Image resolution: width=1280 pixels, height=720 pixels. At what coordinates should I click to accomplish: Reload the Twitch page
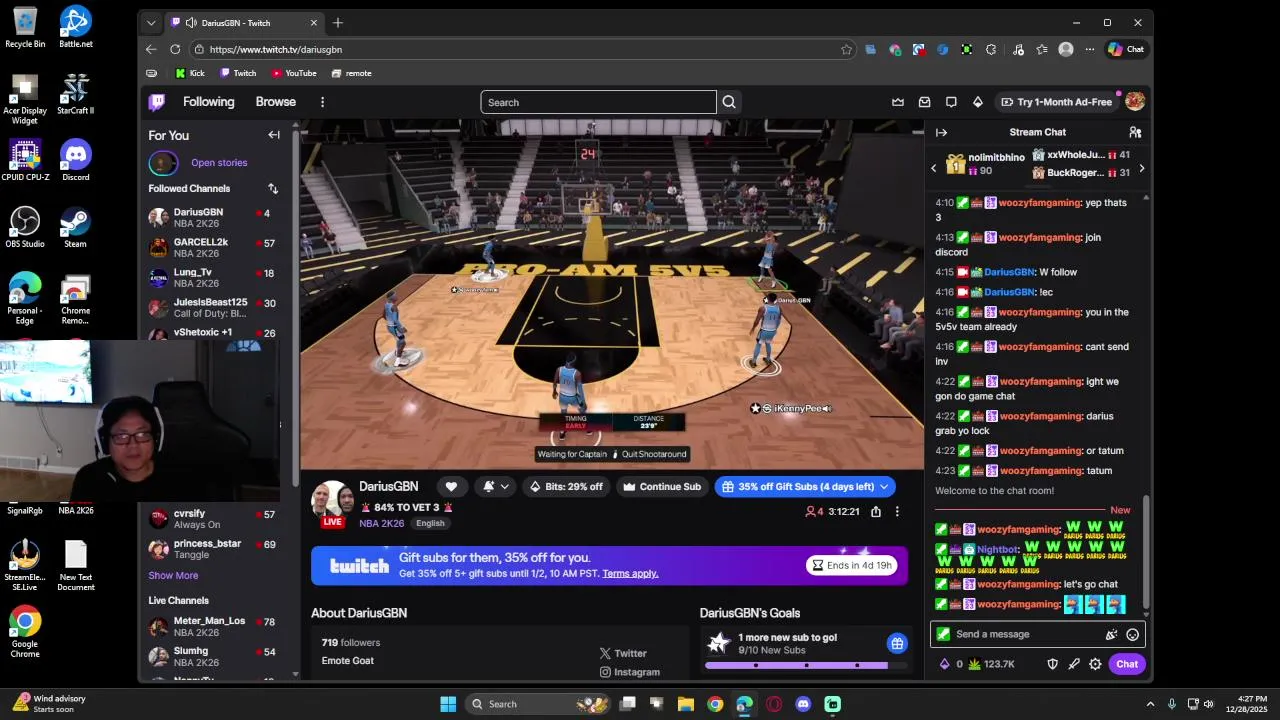(175, 49)
